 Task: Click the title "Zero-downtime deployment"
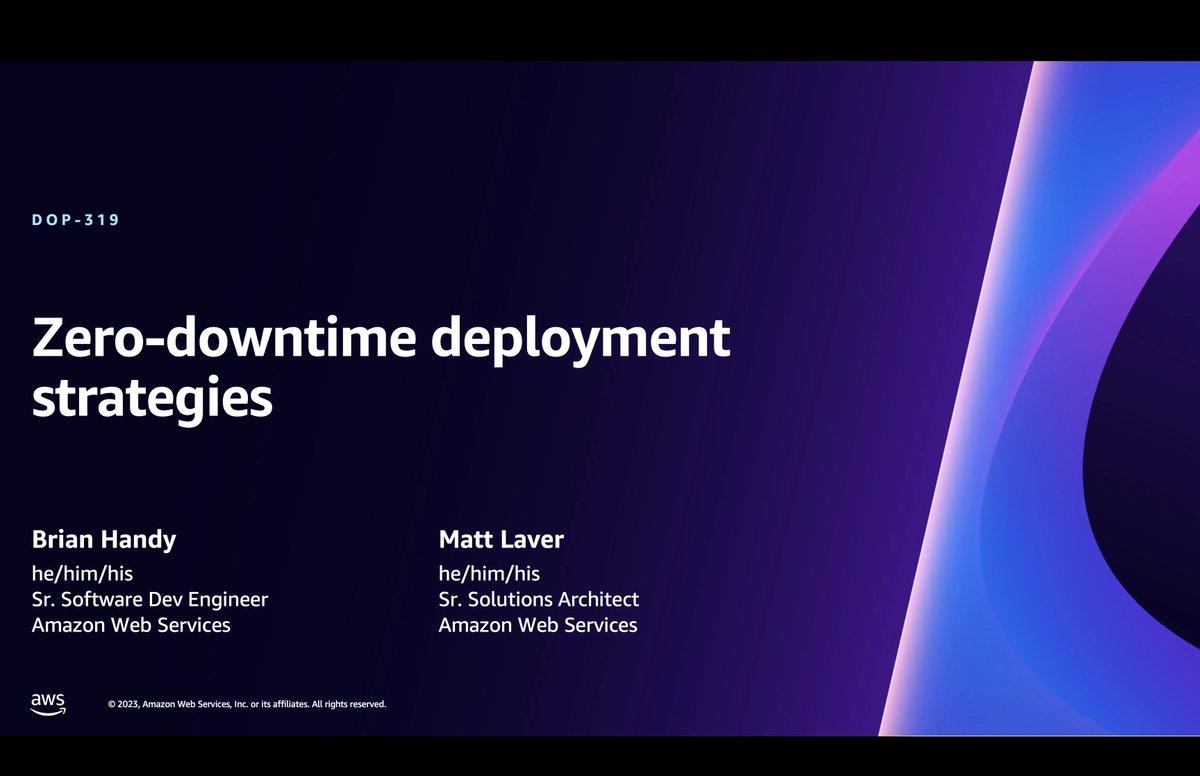point(381,339)
